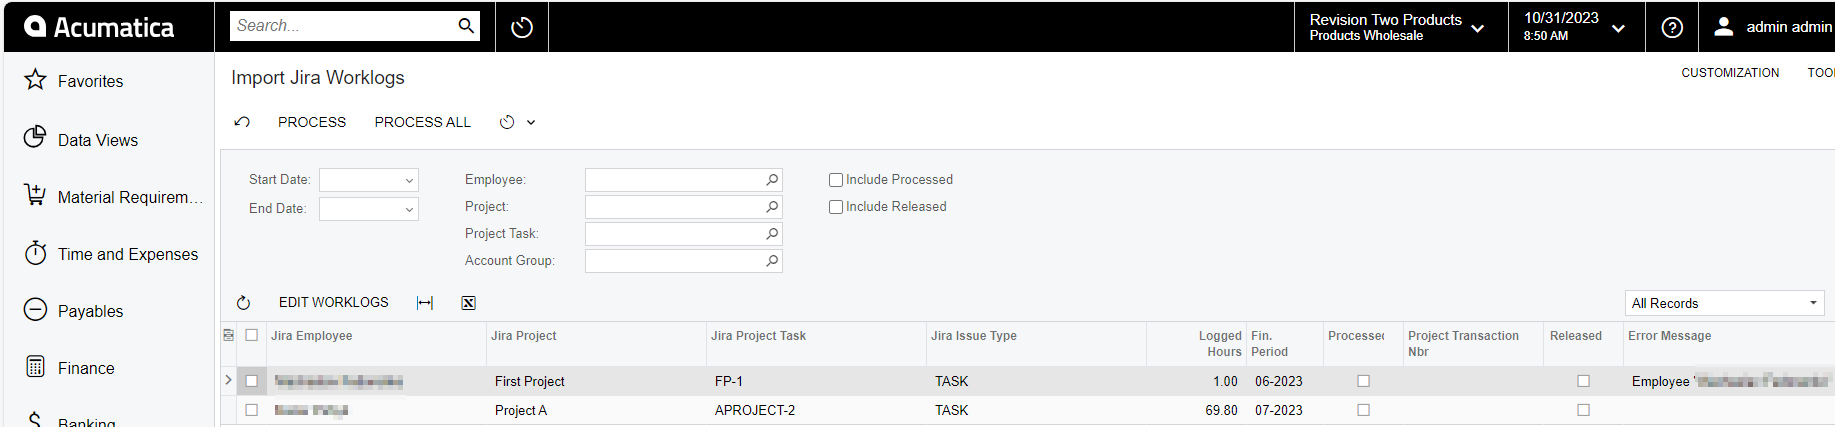The width and height of the screenshot is (1835, 427).
Task: Click the fit to screen columns icon
Action: (425, 303)
